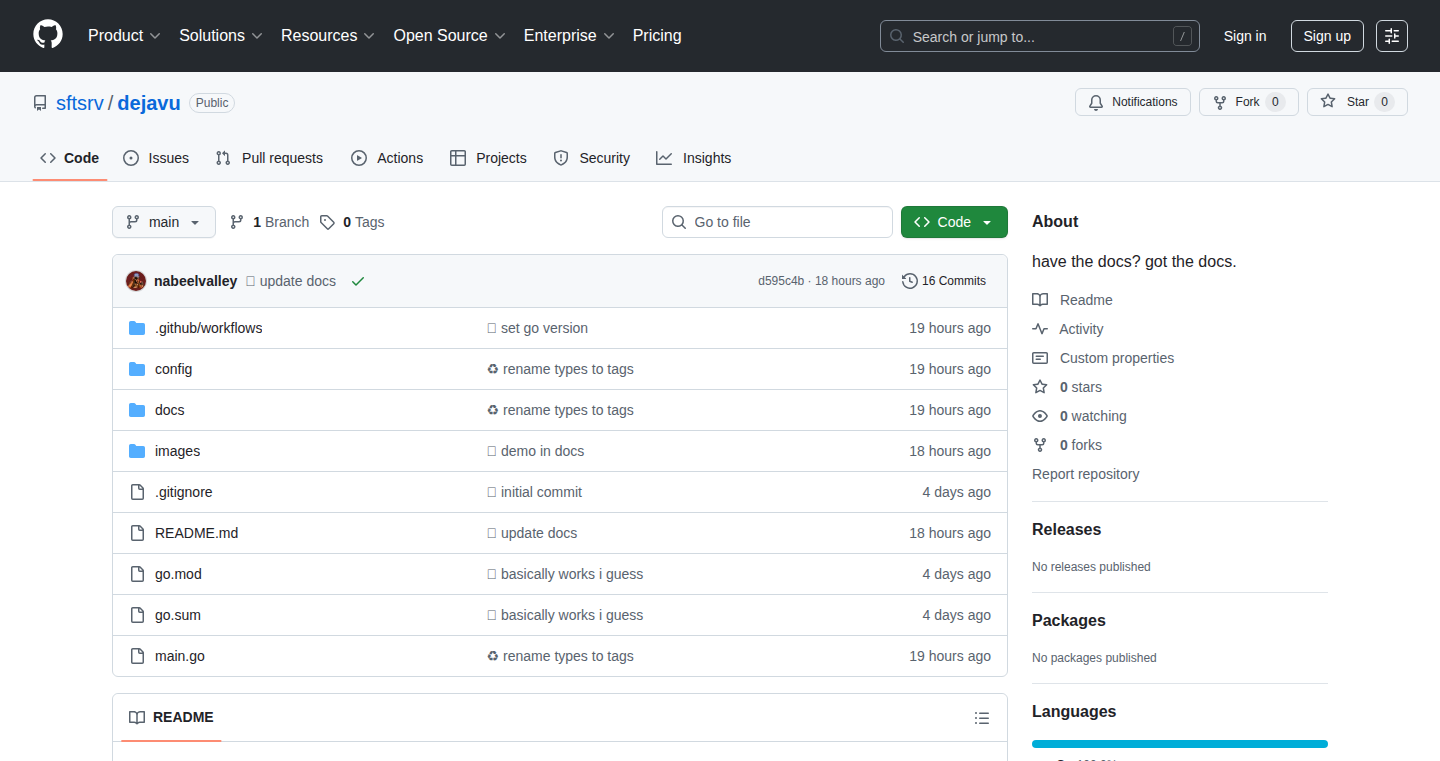Click 'initial commit' message
Viewport: 1440px width, 761px height.
542,492
